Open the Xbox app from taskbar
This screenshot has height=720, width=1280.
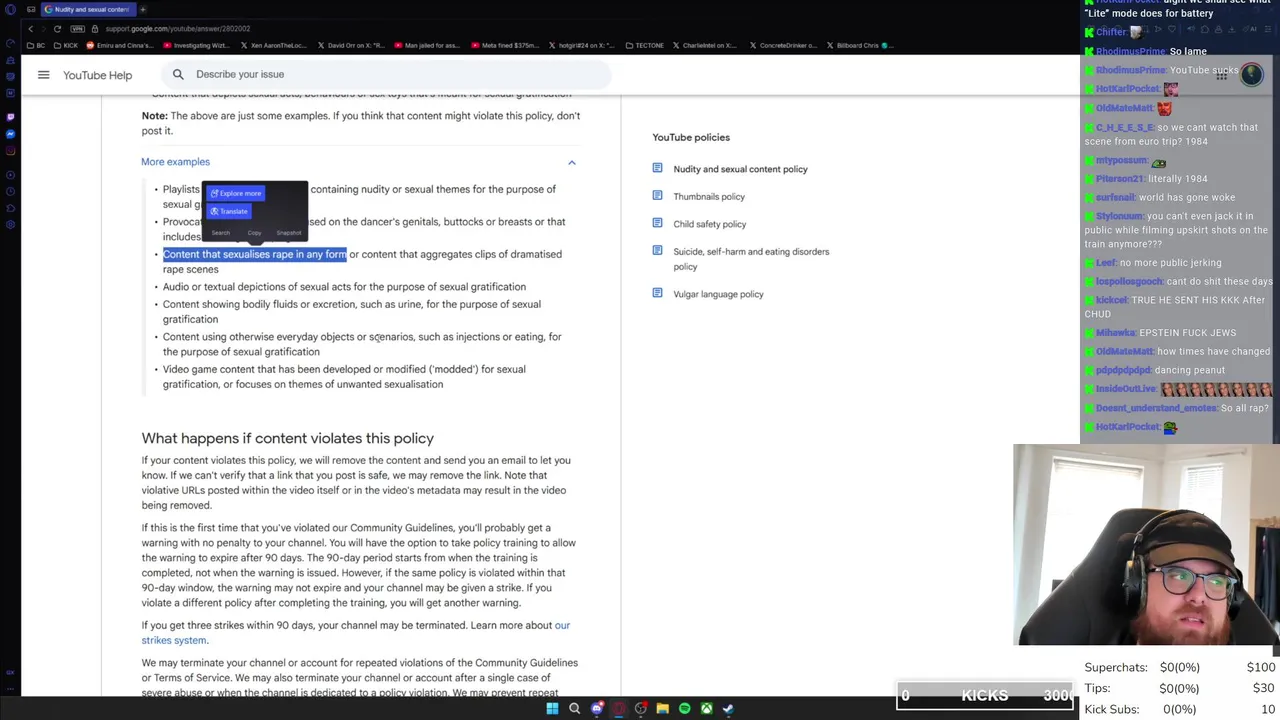tap(706, 709)
